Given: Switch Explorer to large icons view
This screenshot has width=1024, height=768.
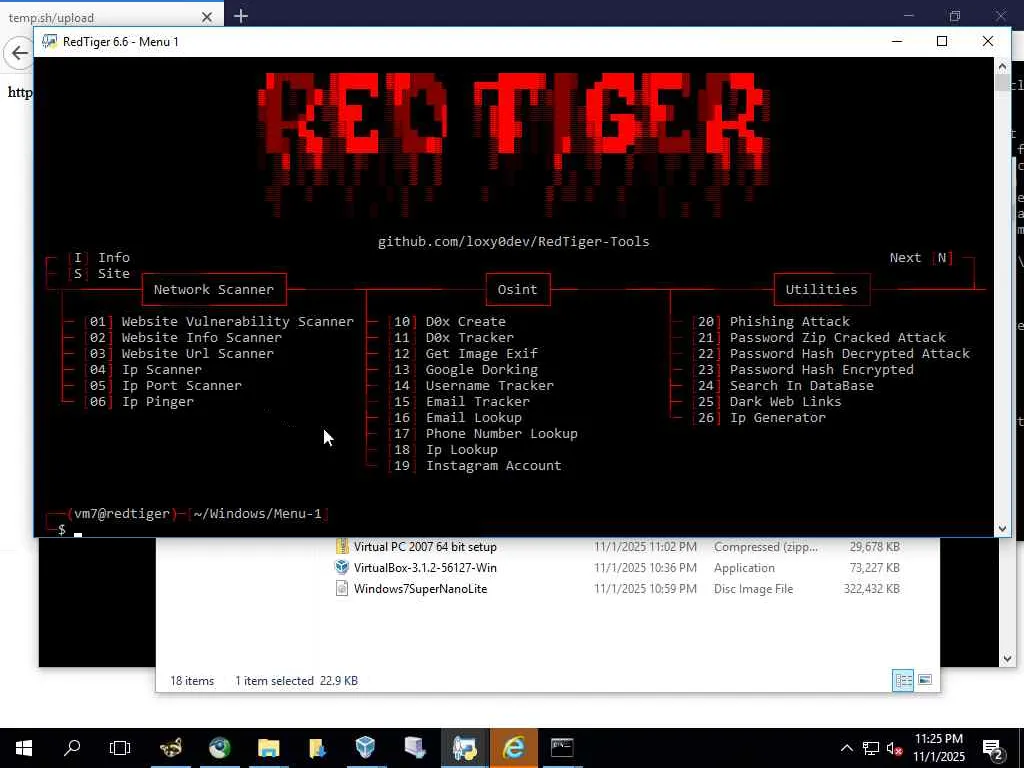Looking at the screenshot, I should pyautogui.click(x=925, y=680).
